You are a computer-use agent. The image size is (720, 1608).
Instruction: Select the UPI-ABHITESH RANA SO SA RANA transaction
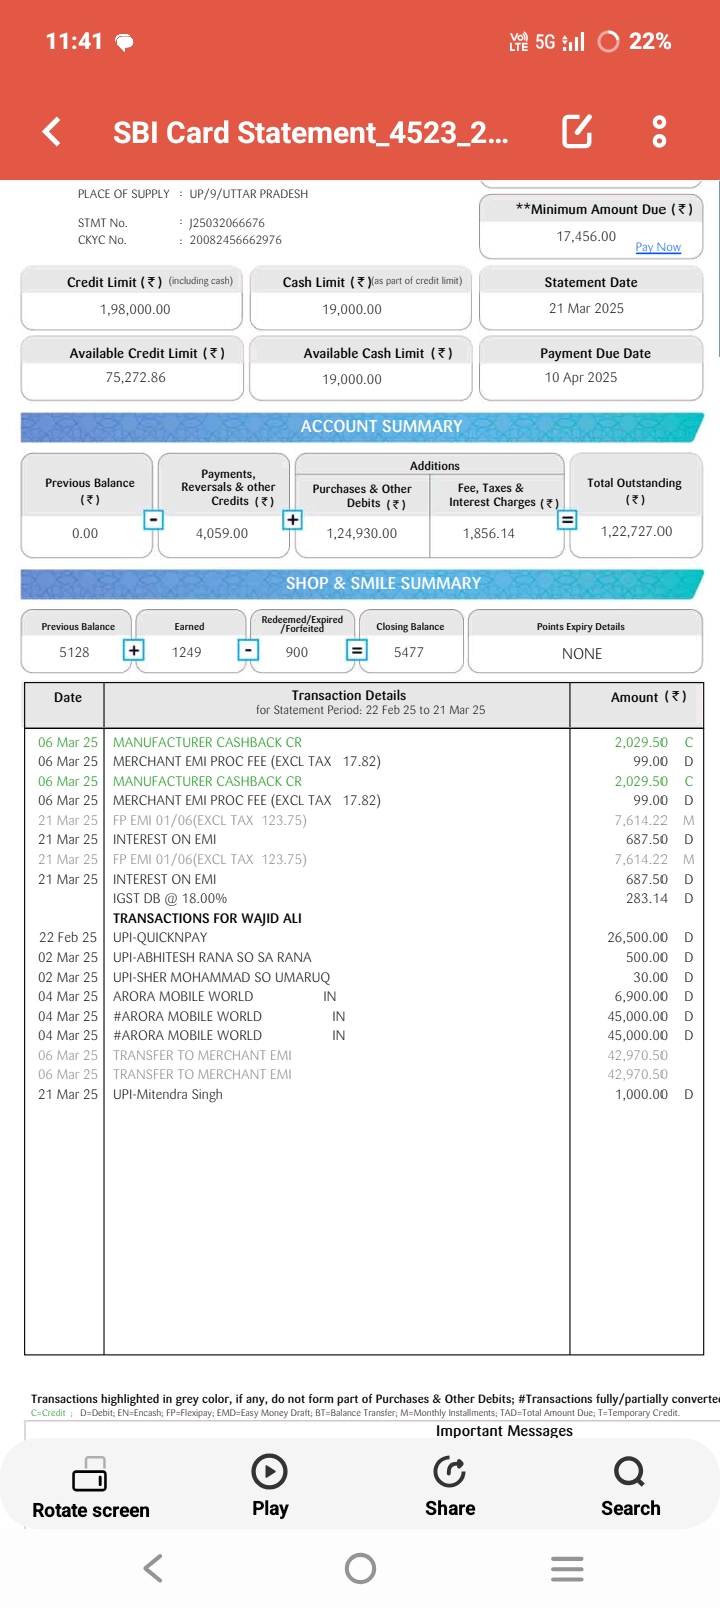(364, 957)
